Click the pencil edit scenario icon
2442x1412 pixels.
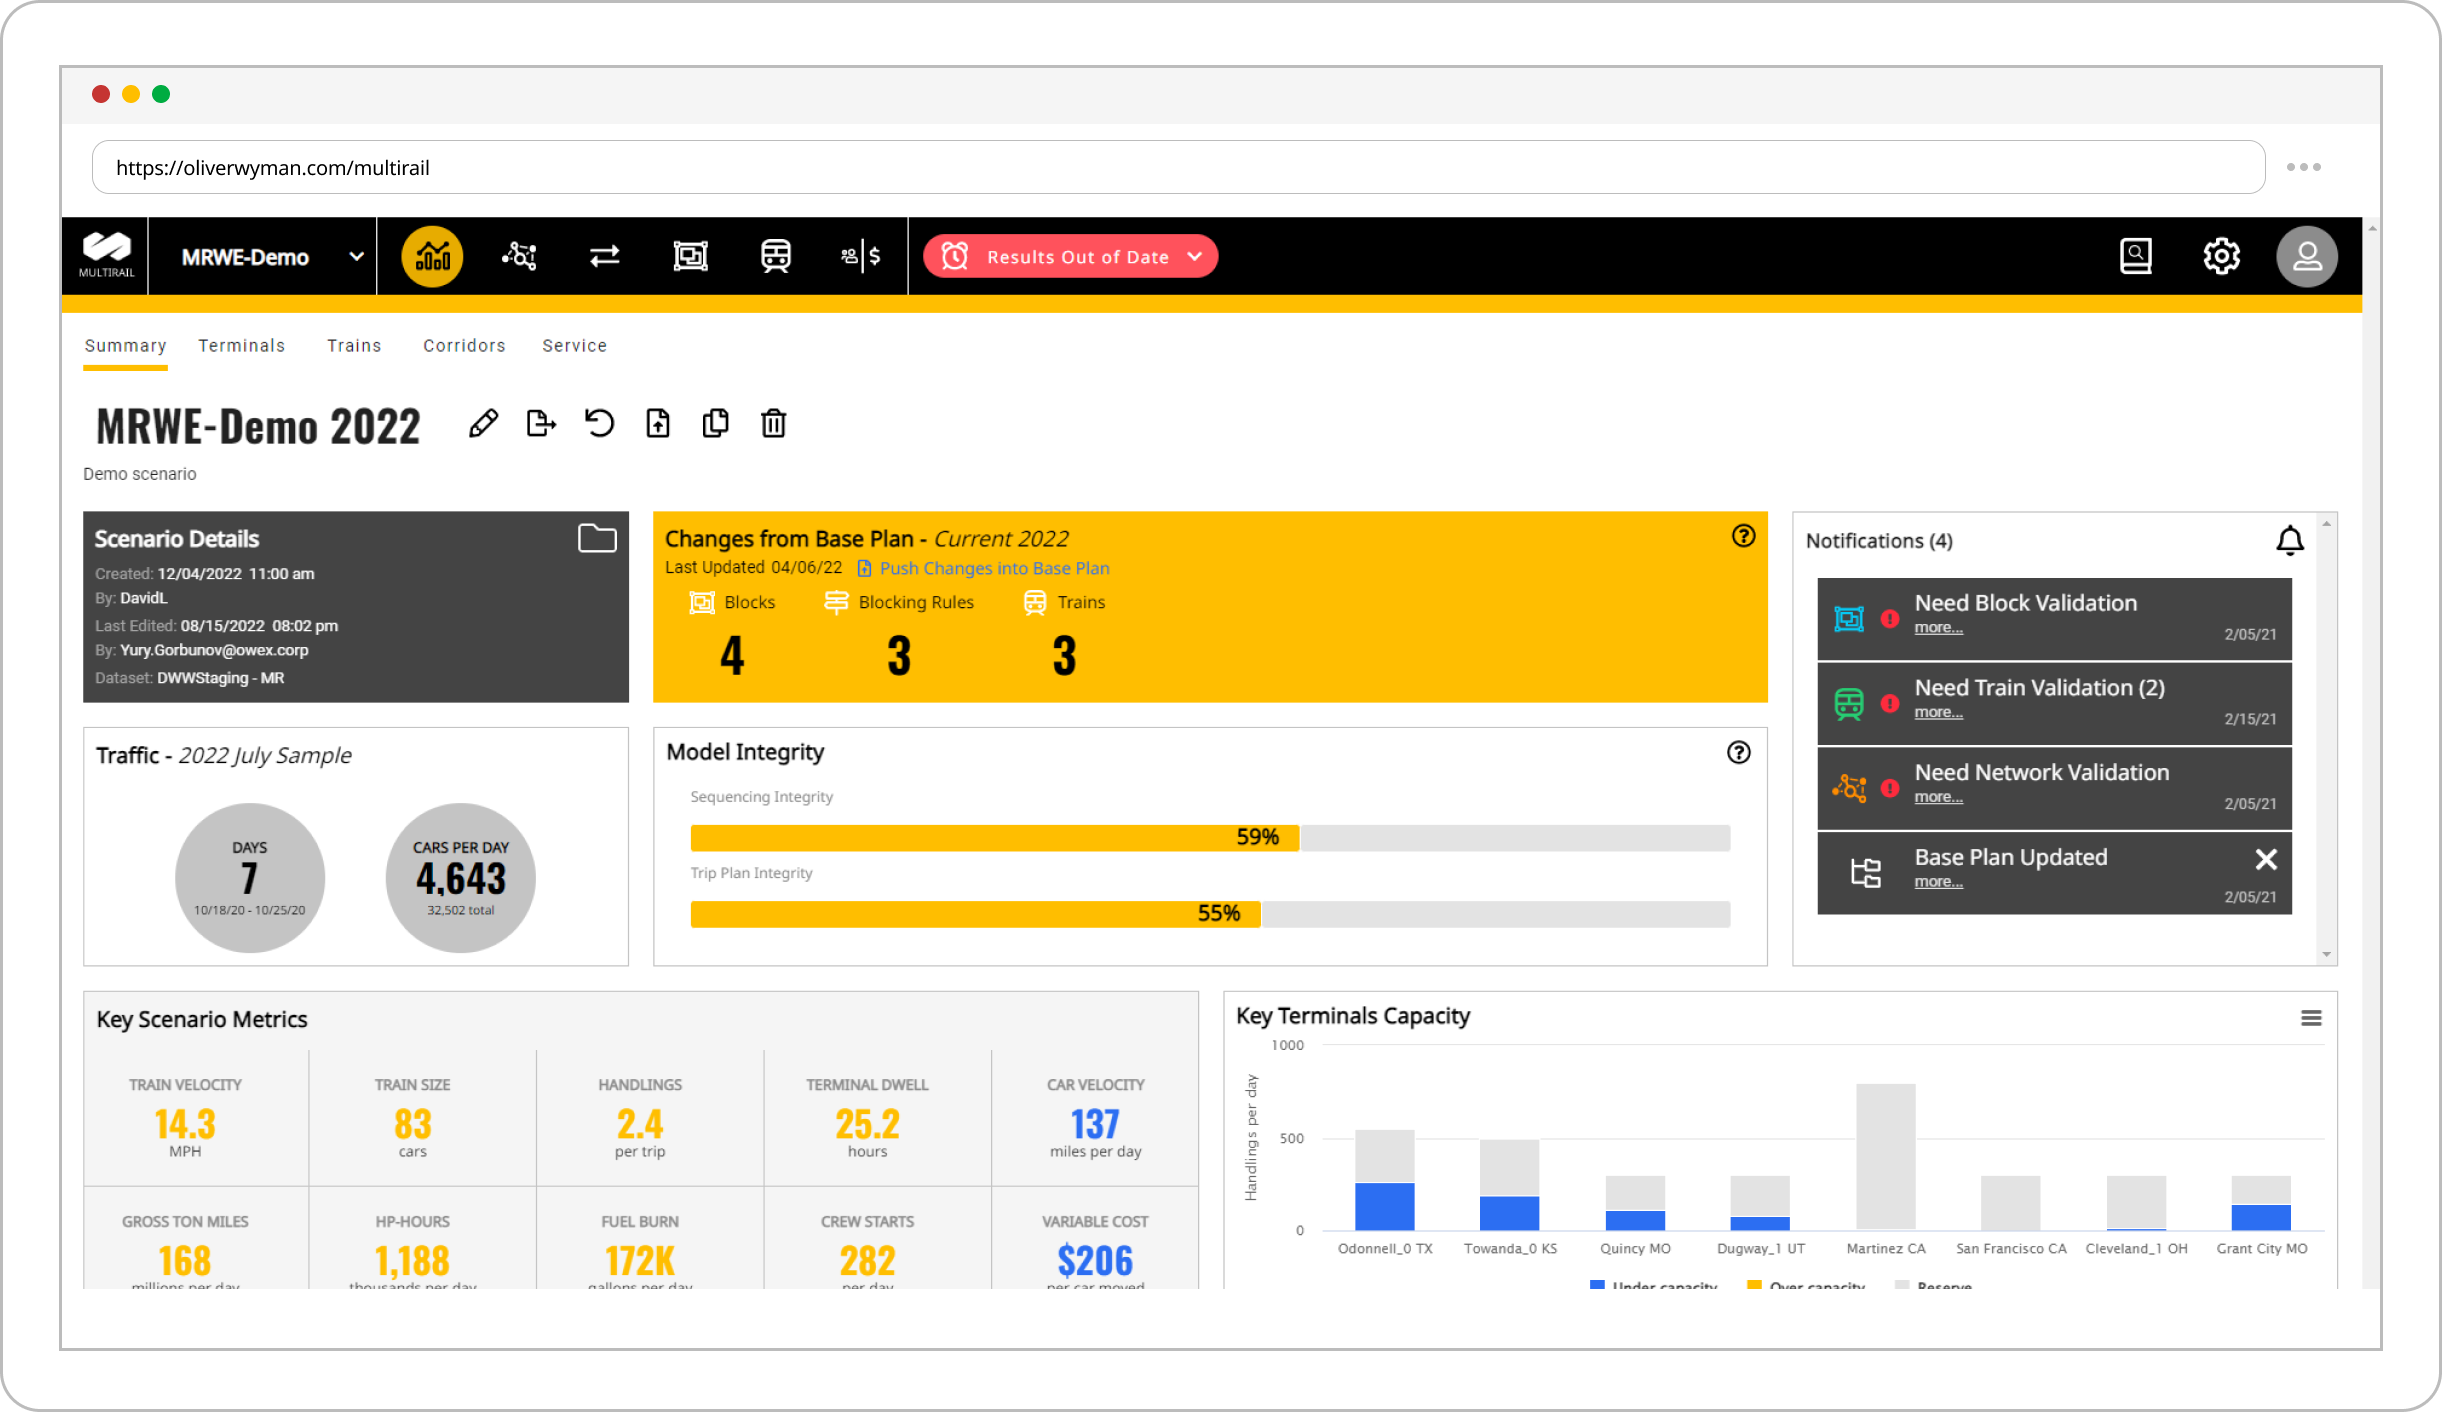tap(483, 424)
